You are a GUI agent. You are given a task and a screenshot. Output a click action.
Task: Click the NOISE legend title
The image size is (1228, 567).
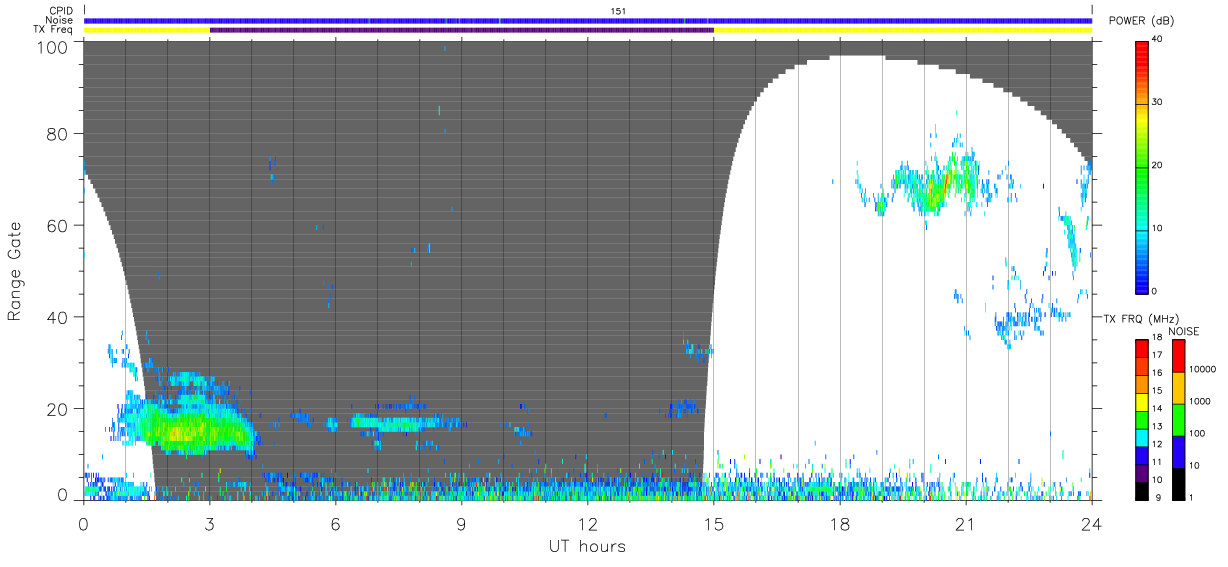[1185, 331]
